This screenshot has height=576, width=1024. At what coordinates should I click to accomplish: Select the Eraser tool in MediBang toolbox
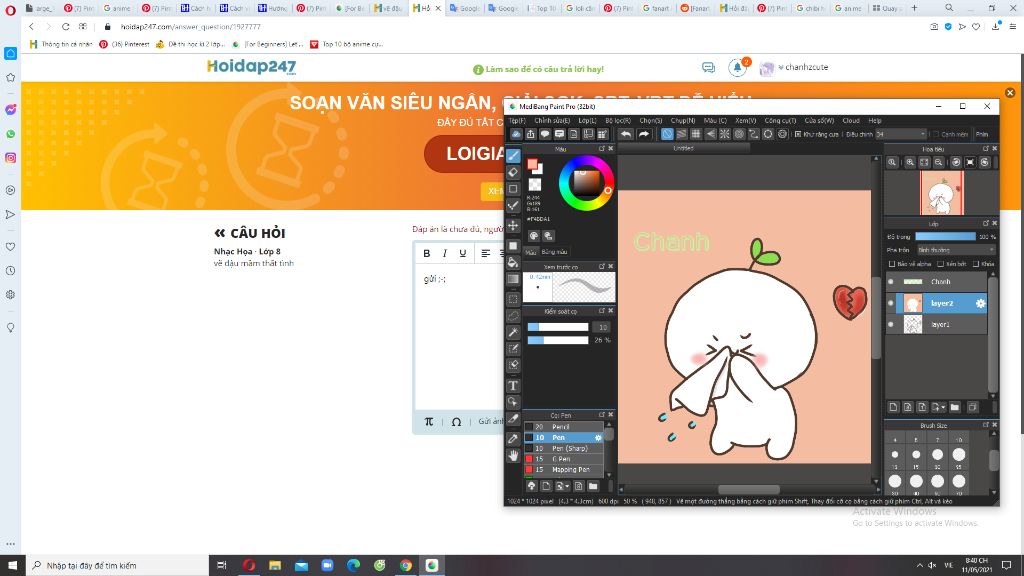click(513, 172)
